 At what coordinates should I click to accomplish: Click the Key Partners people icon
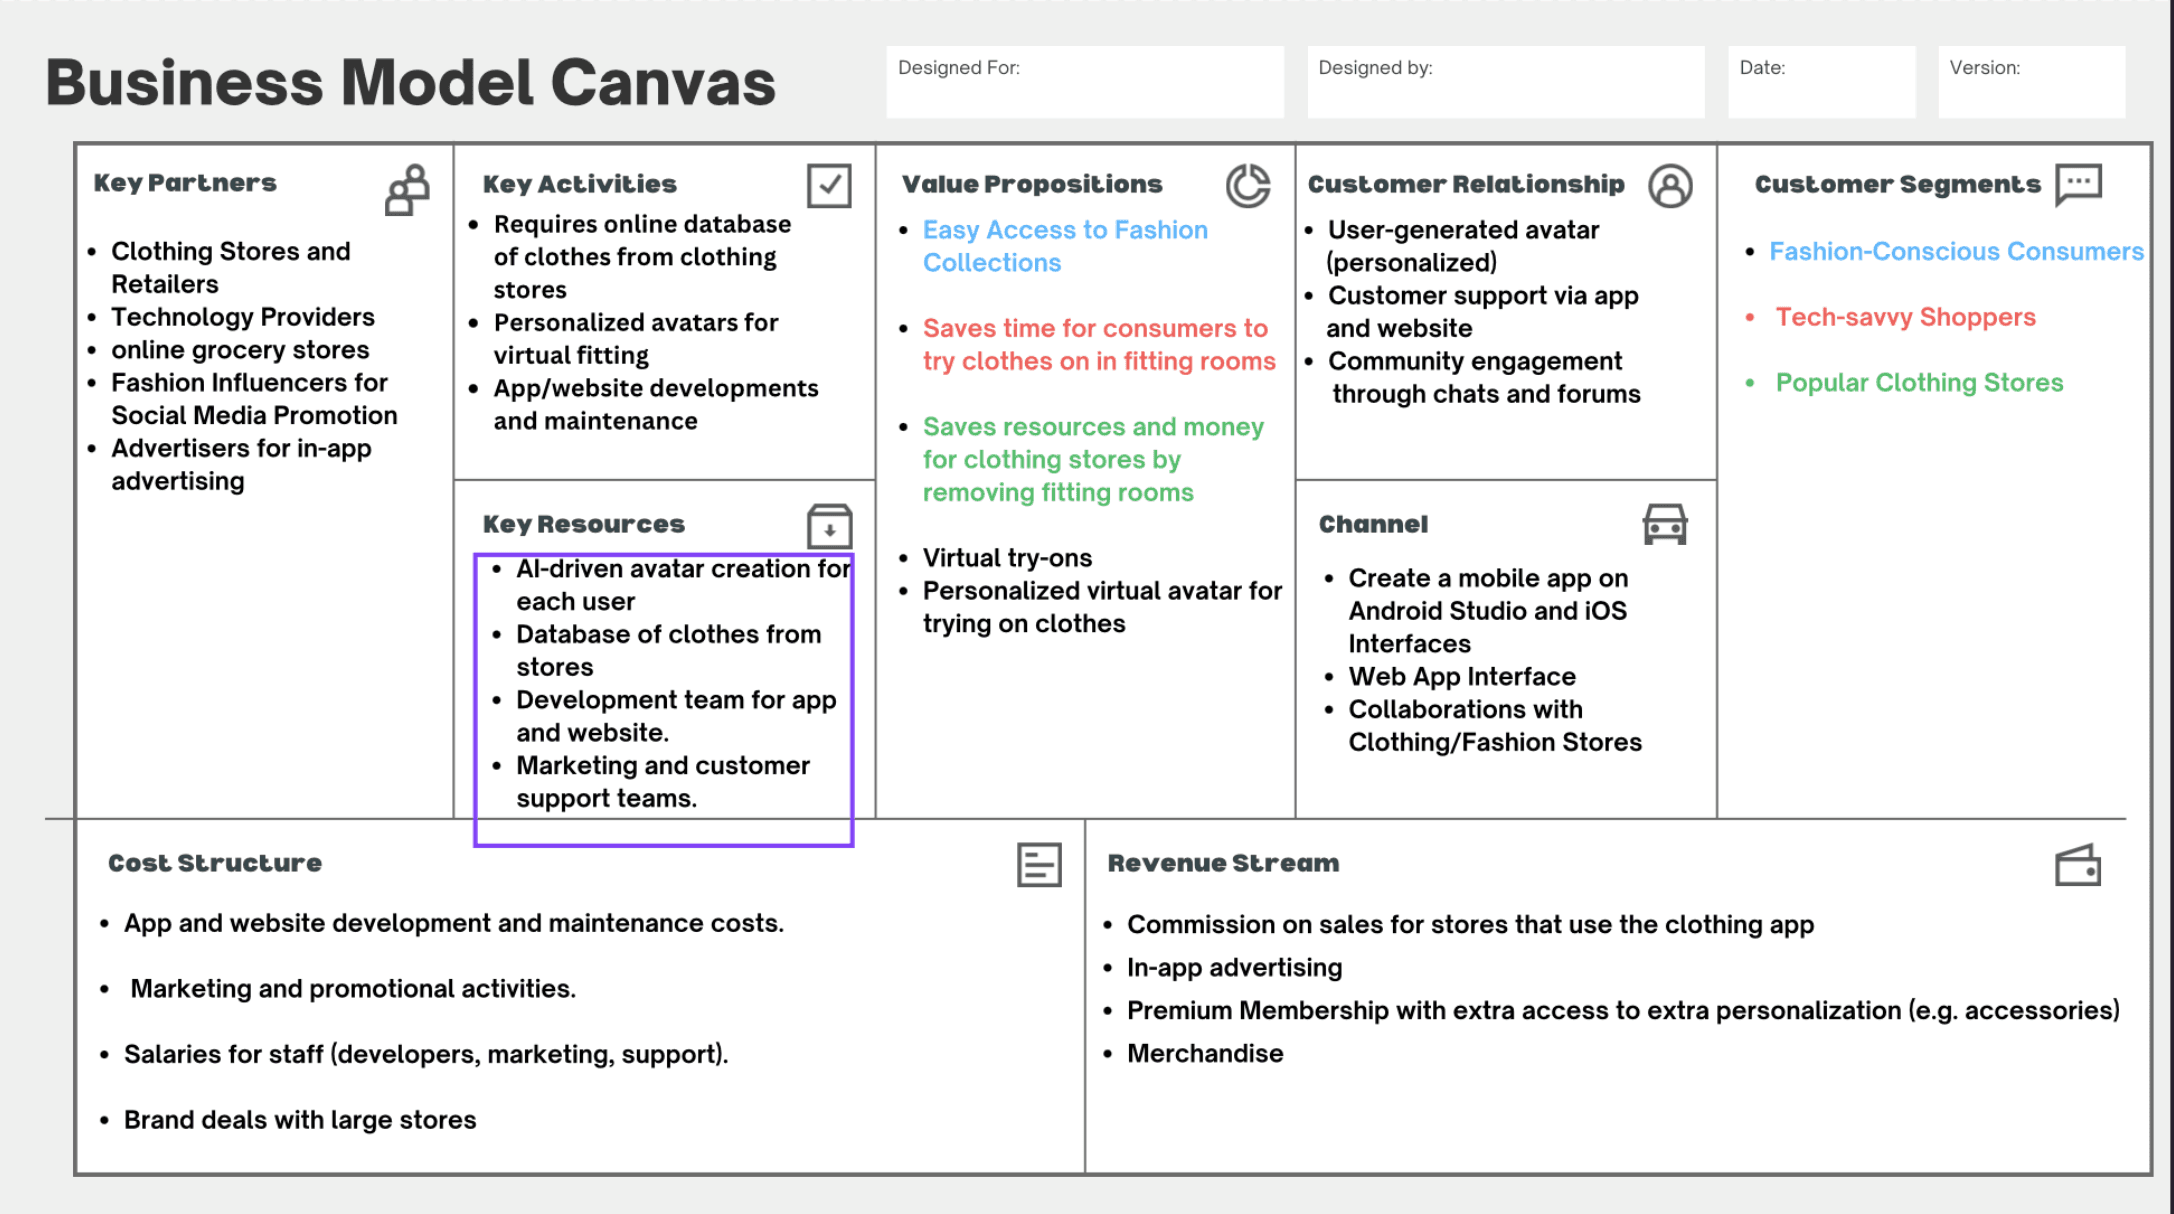point(408,190)
